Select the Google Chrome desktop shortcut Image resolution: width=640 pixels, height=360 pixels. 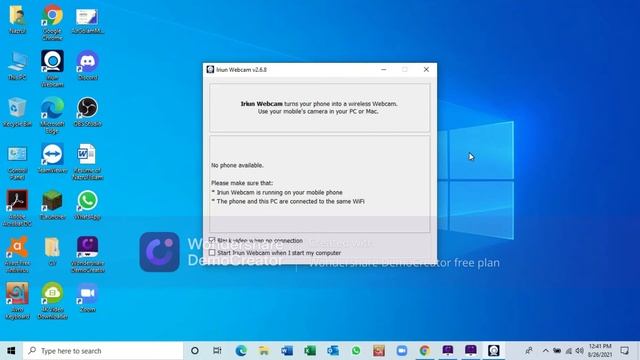(52, 22)
